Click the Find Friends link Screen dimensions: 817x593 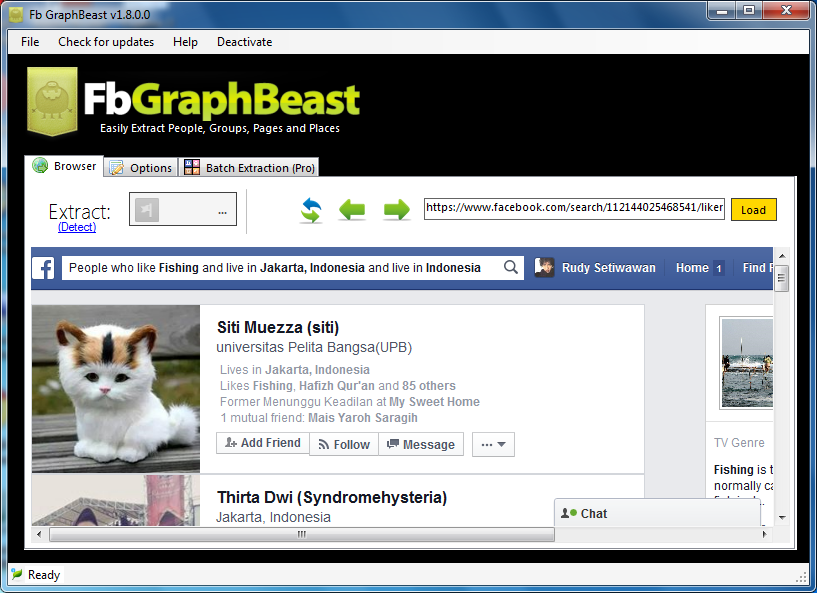pyautogui.click(x=758, y=268)
